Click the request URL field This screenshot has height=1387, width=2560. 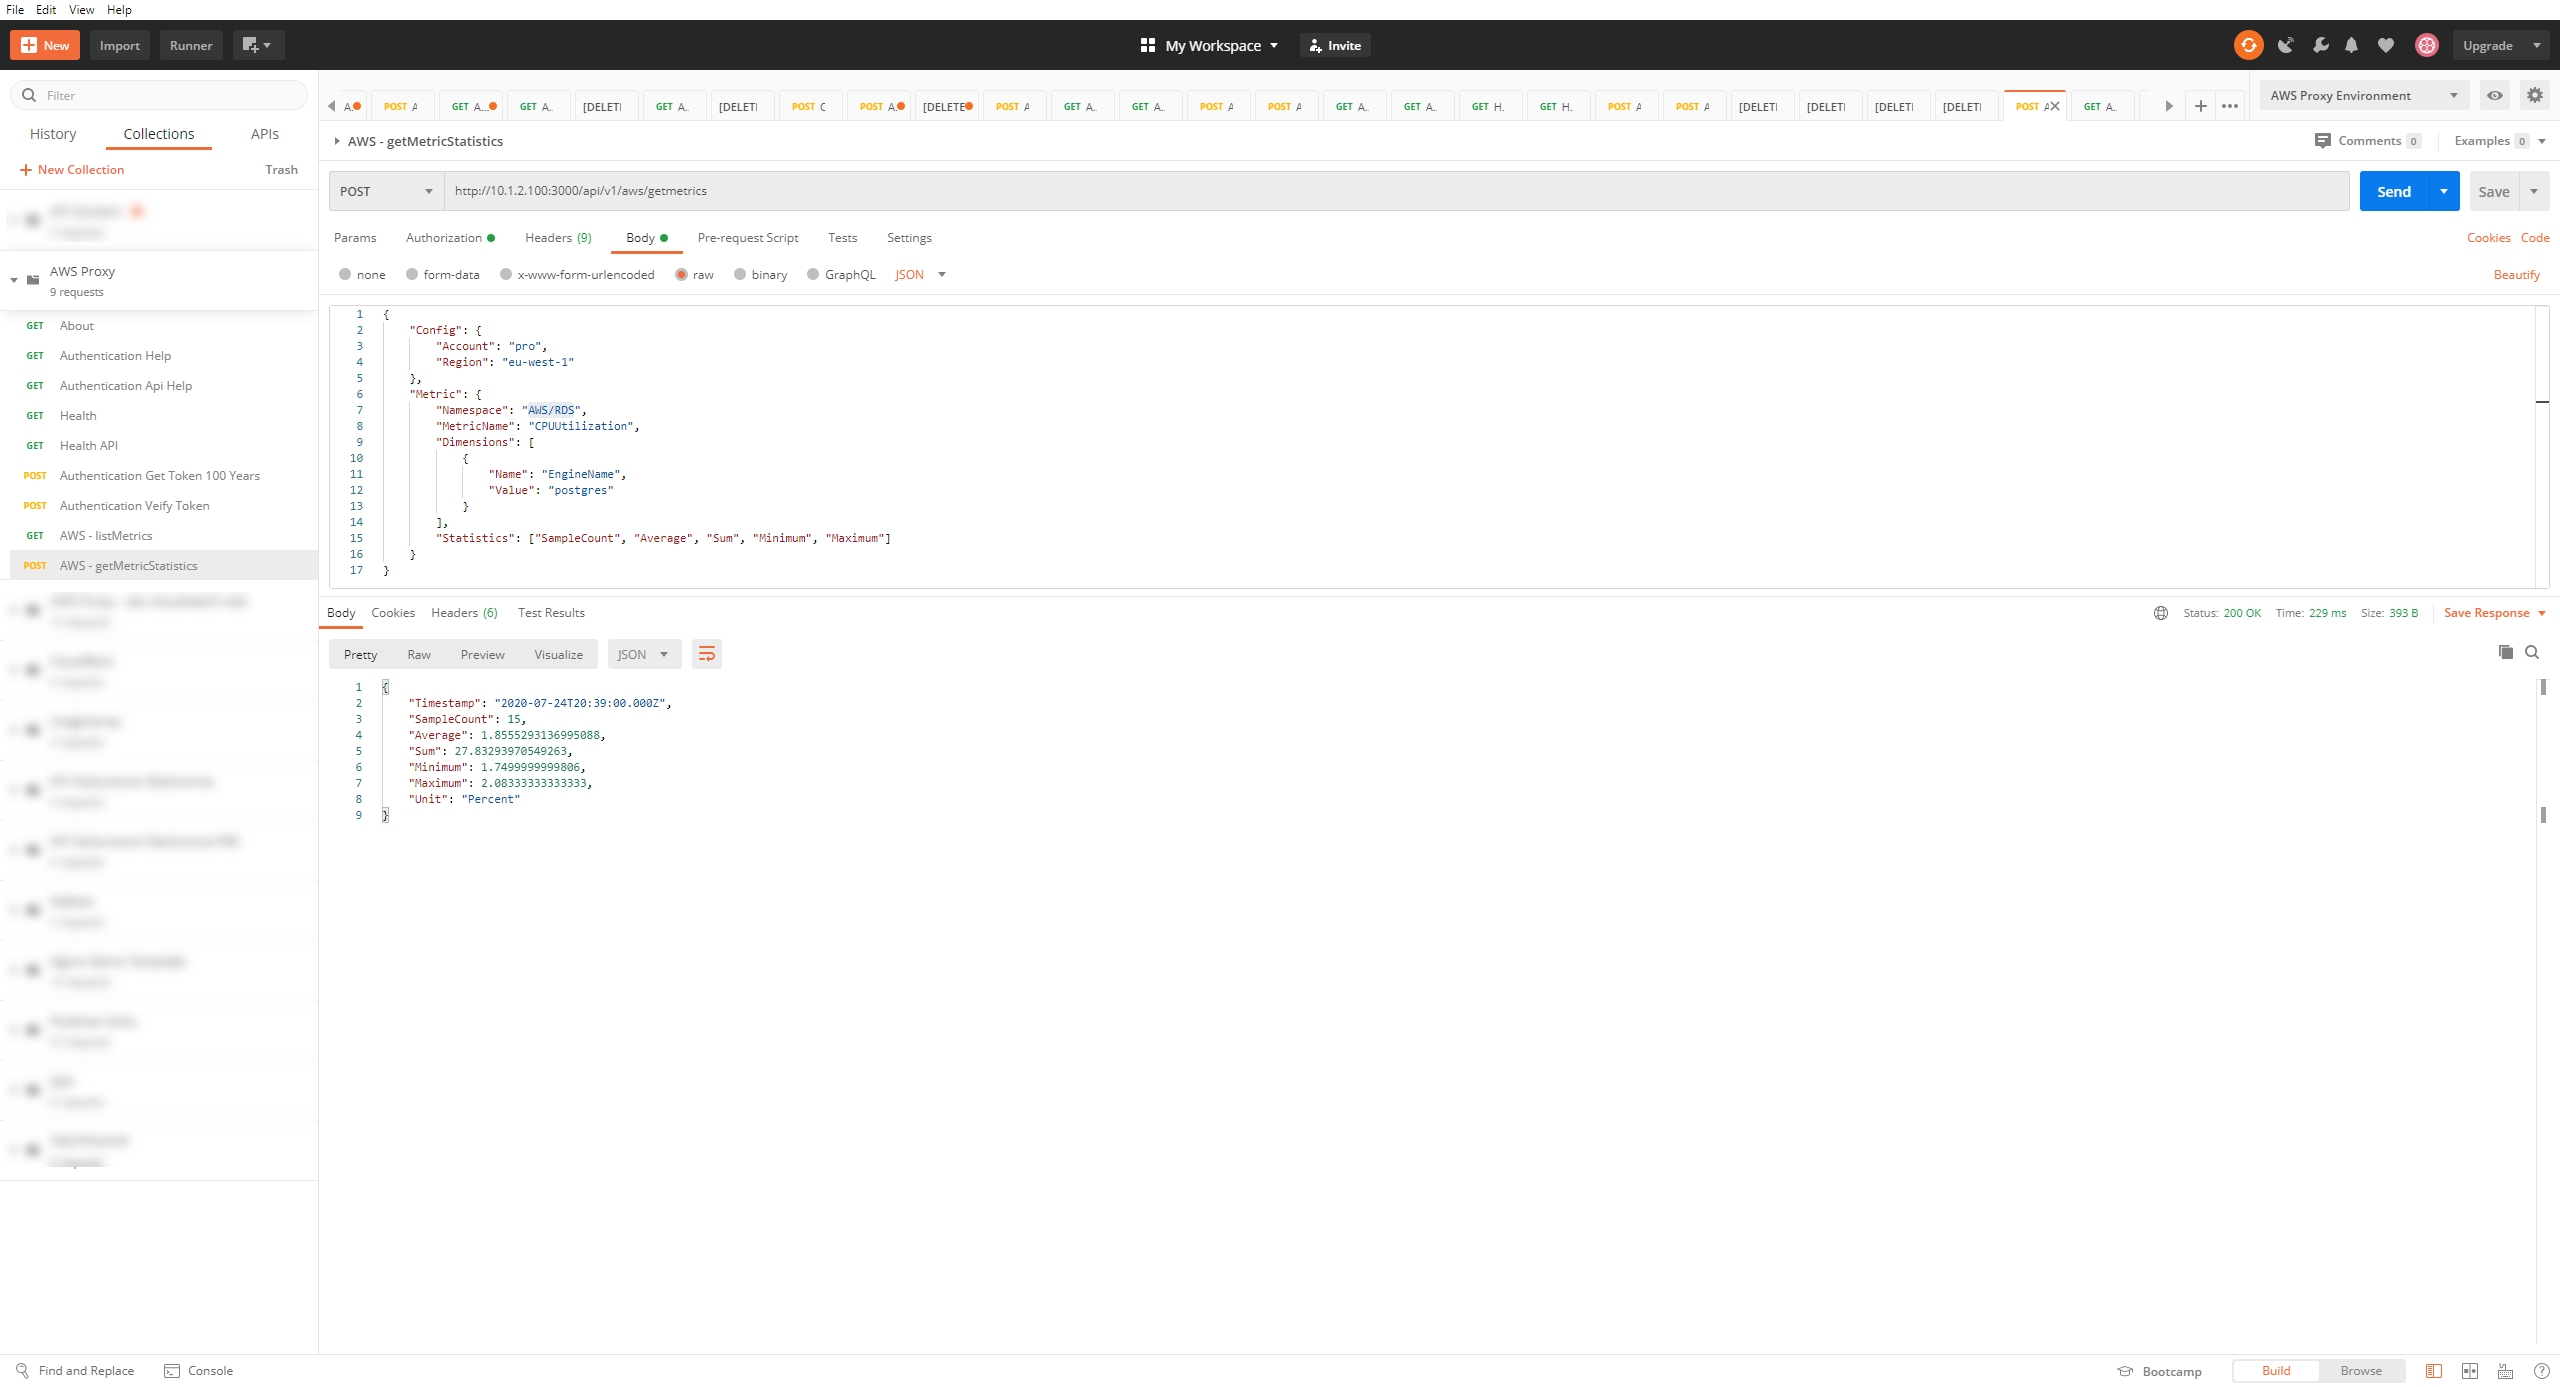1396,191
